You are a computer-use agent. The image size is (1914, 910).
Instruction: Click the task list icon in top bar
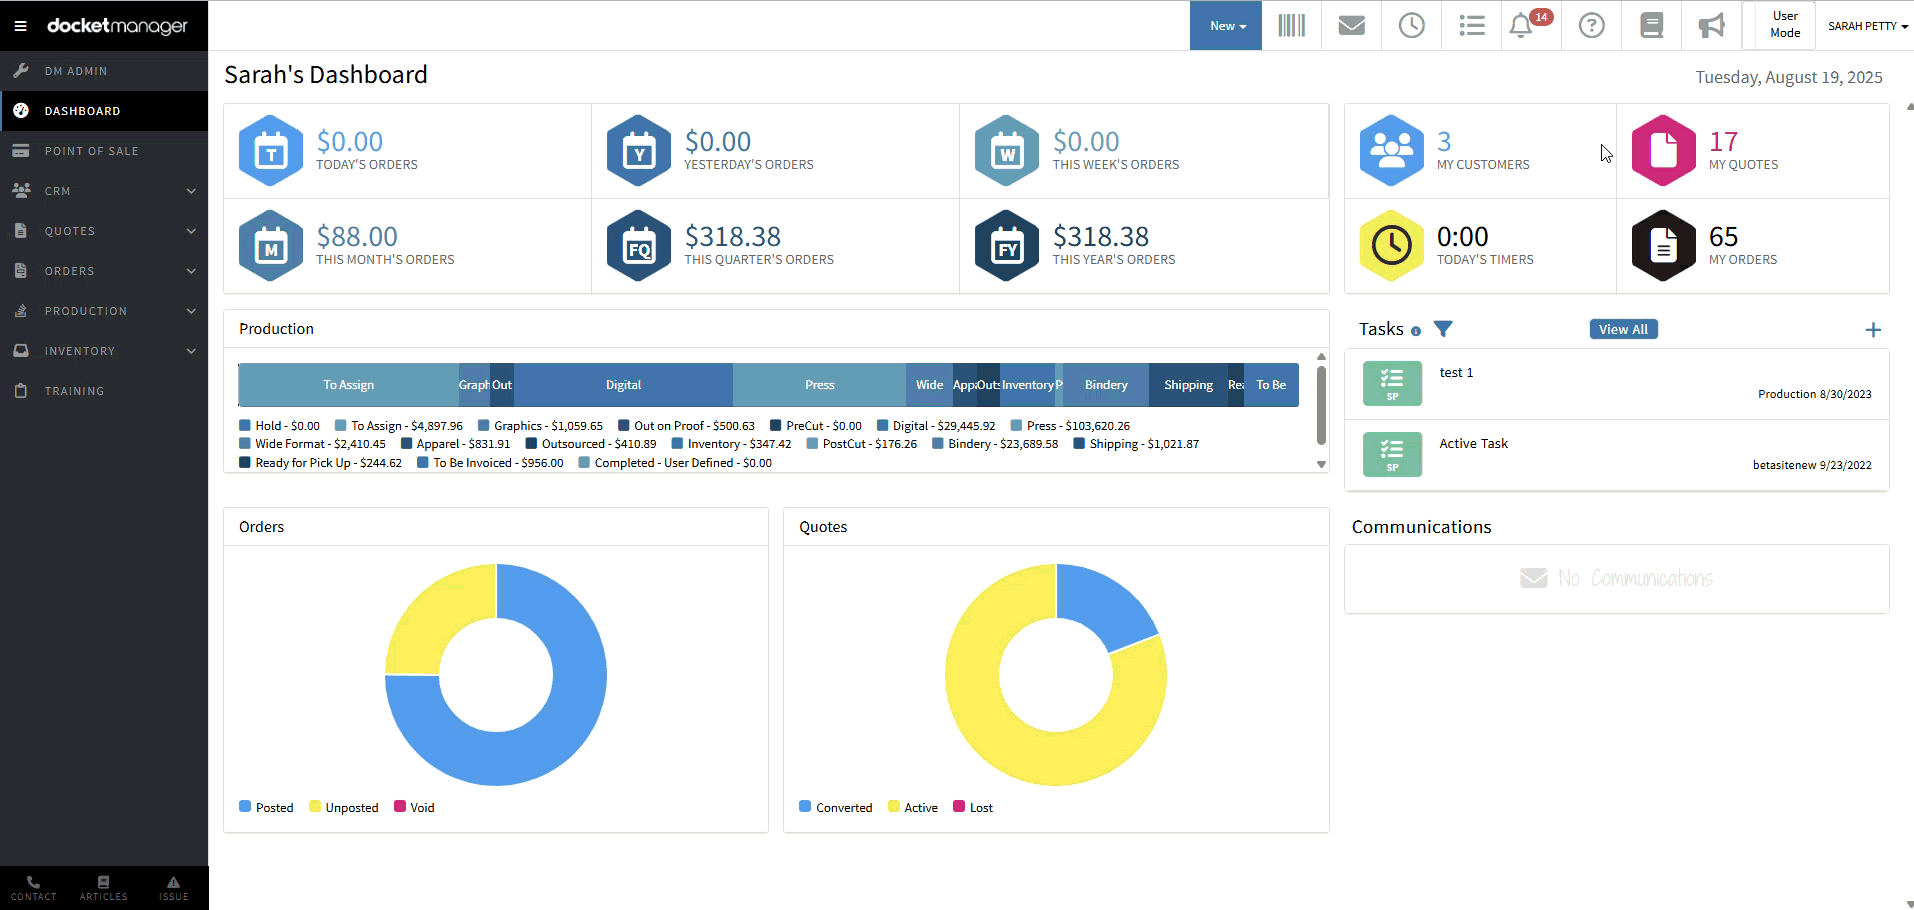point(1471,26)
